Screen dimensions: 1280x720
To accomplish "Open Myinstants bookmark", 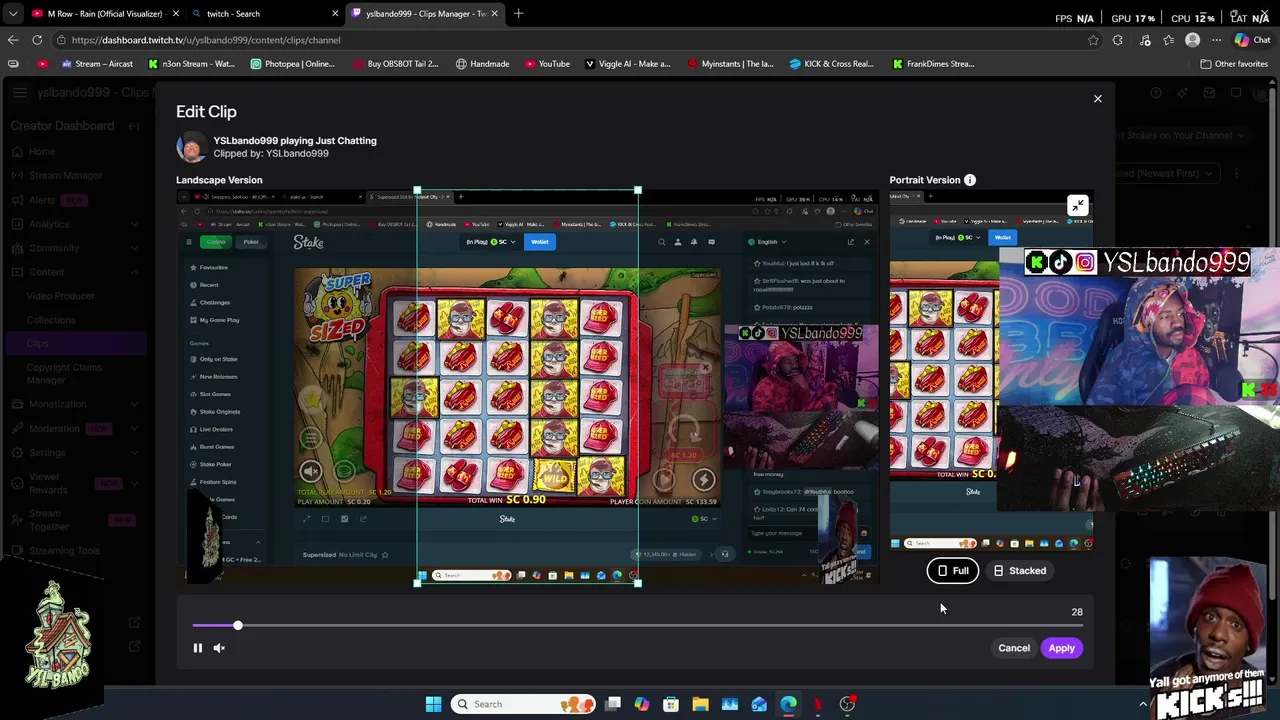I will [x=730, y=64].
